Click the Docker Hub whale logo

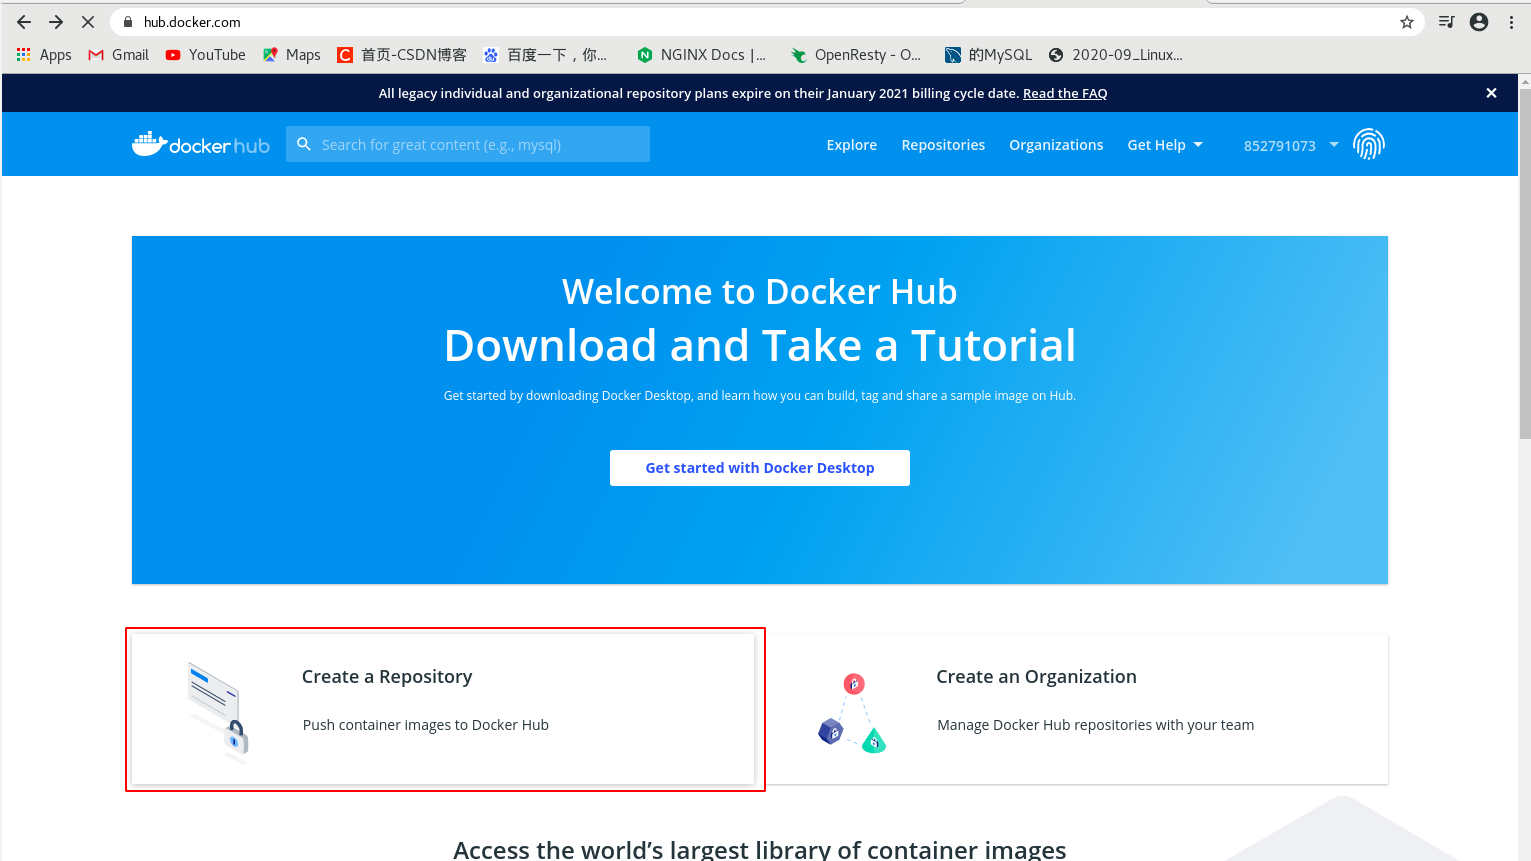click(201, 145)
